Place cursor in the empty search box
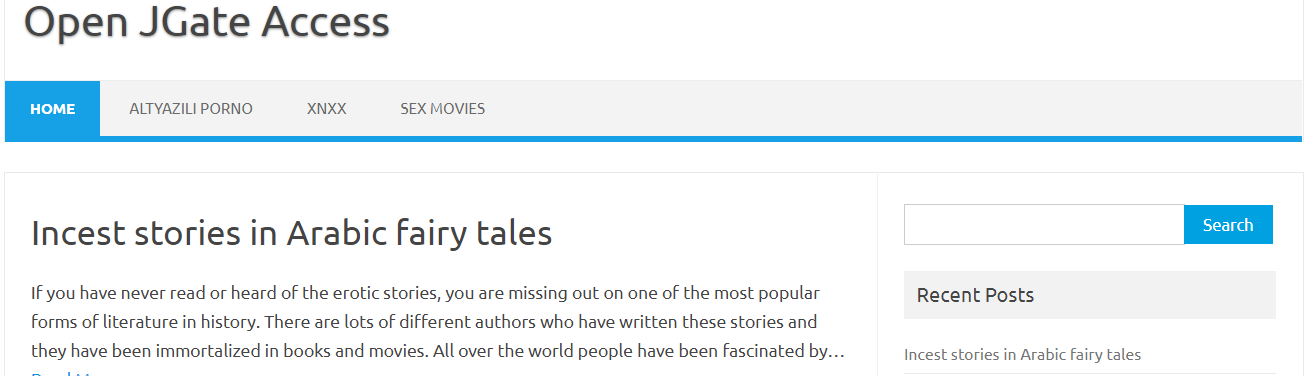 [x=1044, y=225]
